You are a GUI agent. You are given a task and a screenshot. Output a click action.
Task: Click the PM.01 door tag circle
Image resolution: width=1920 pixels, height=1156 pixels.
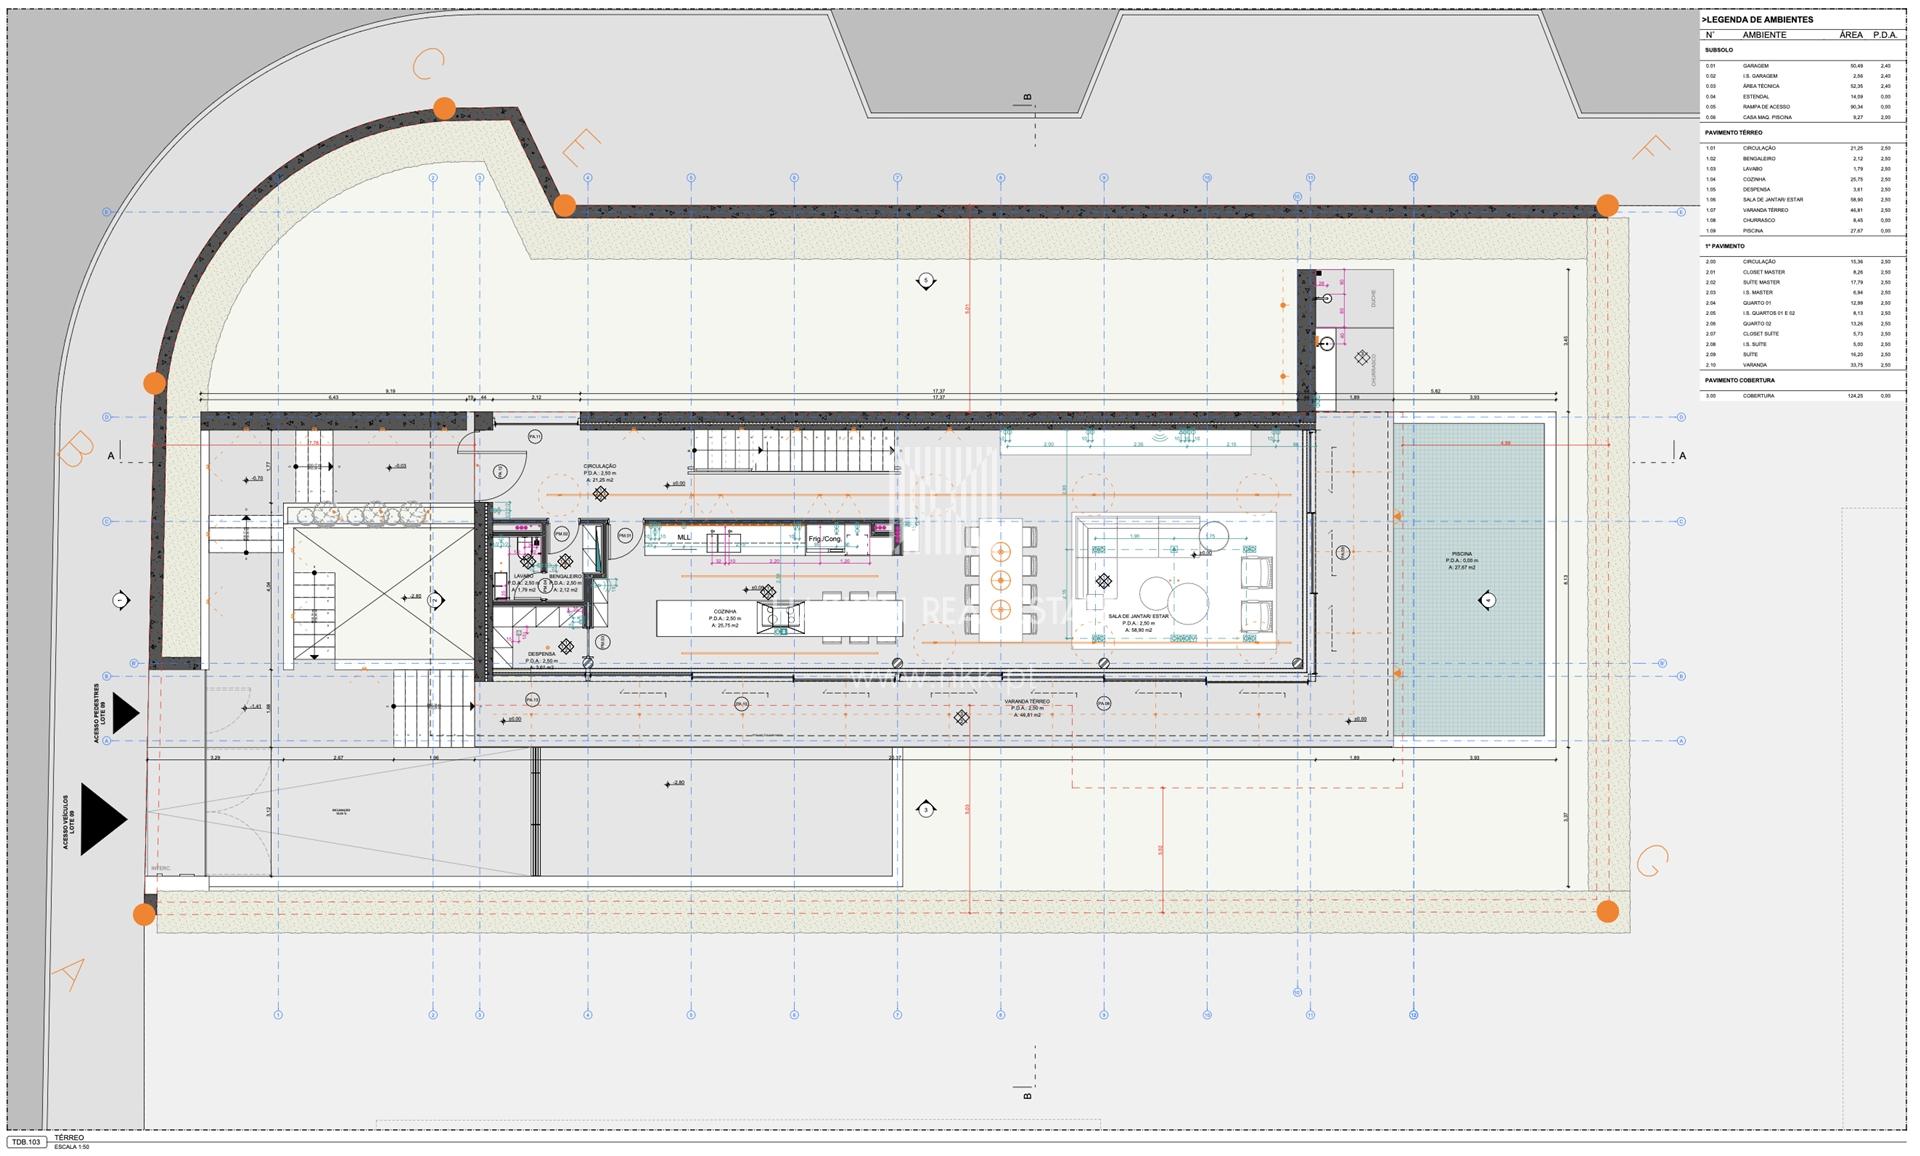(x=625, y=536)
